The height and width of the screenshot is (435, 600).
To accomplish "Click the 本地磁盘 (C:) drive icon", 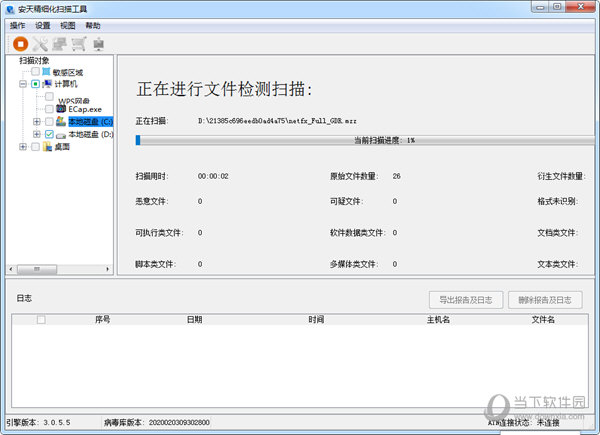I will [x=61, y=121].
